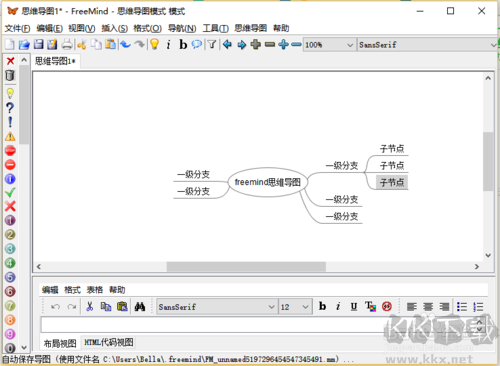
Task: Switch to the 布局视图 tab
Action: pos(60,343)
